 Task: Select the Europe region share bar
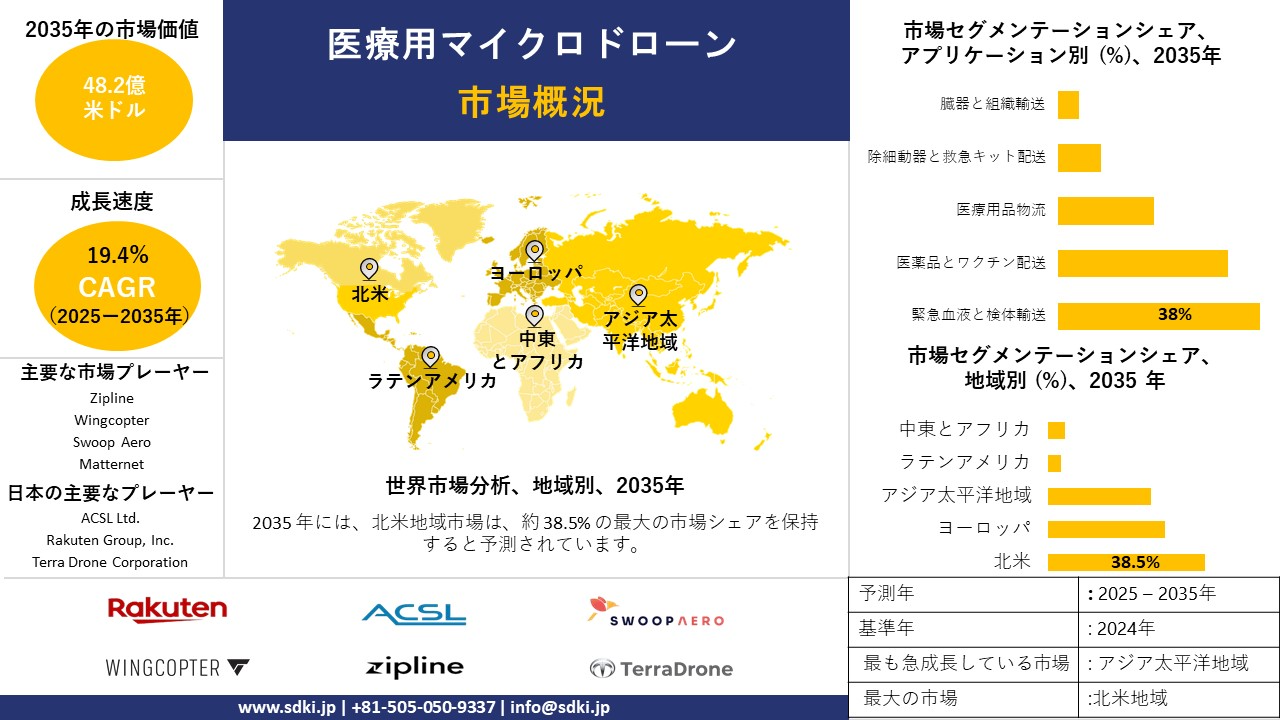tap(1106, 529)
